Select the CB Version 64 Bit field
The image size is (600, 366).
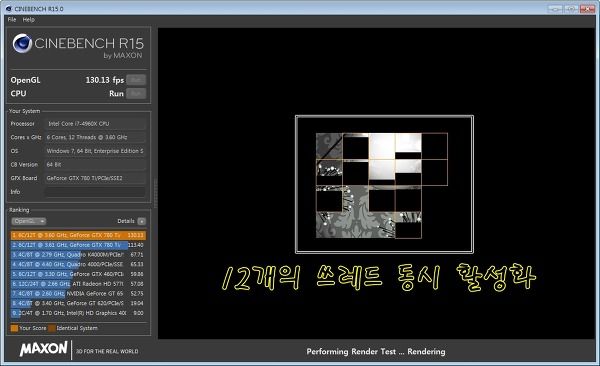[95, 164]
